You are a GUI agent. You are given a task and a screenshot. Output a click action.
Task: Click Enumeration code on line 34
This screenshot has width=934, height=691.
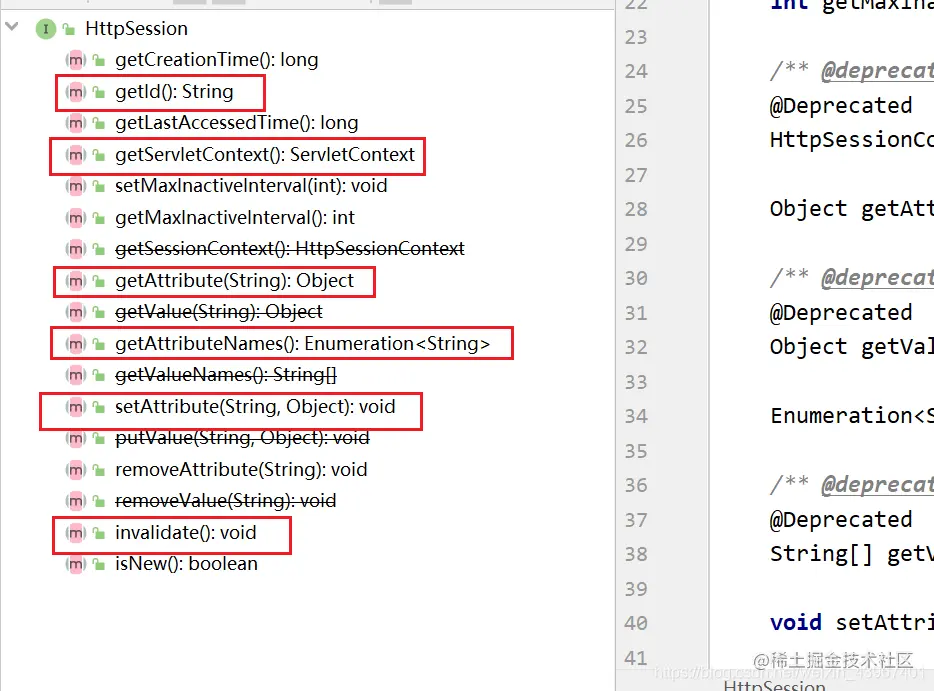pyautogui.click(x=852, y=416)
